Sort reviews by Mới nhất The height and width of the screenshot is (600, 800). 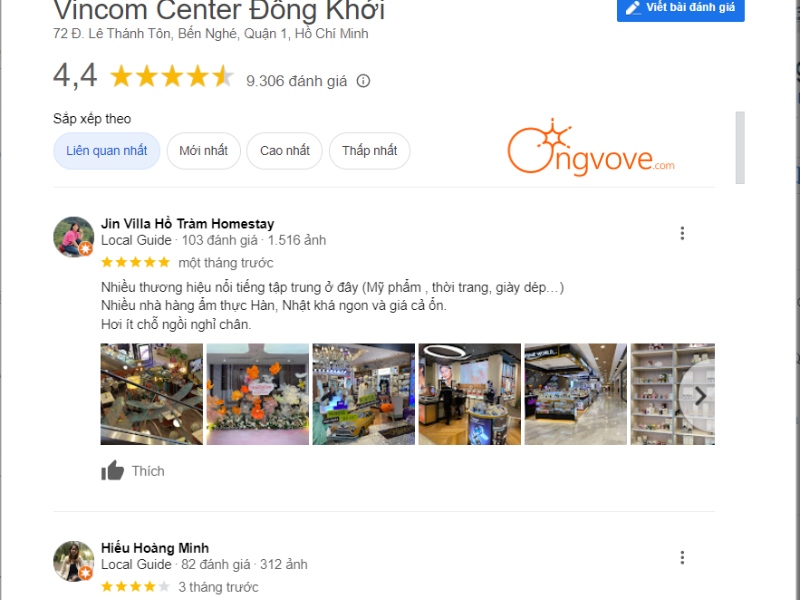(204, 151)
